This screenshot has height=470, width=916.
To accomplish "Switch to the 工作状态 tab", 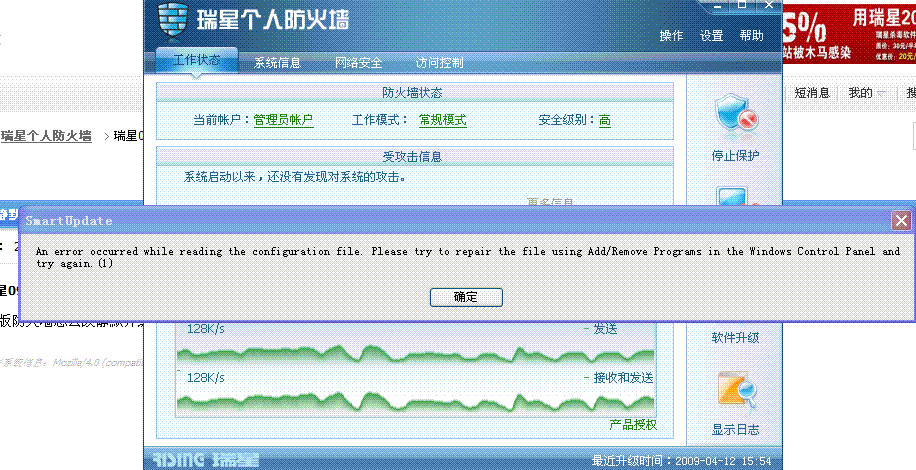I will point(197,60).
